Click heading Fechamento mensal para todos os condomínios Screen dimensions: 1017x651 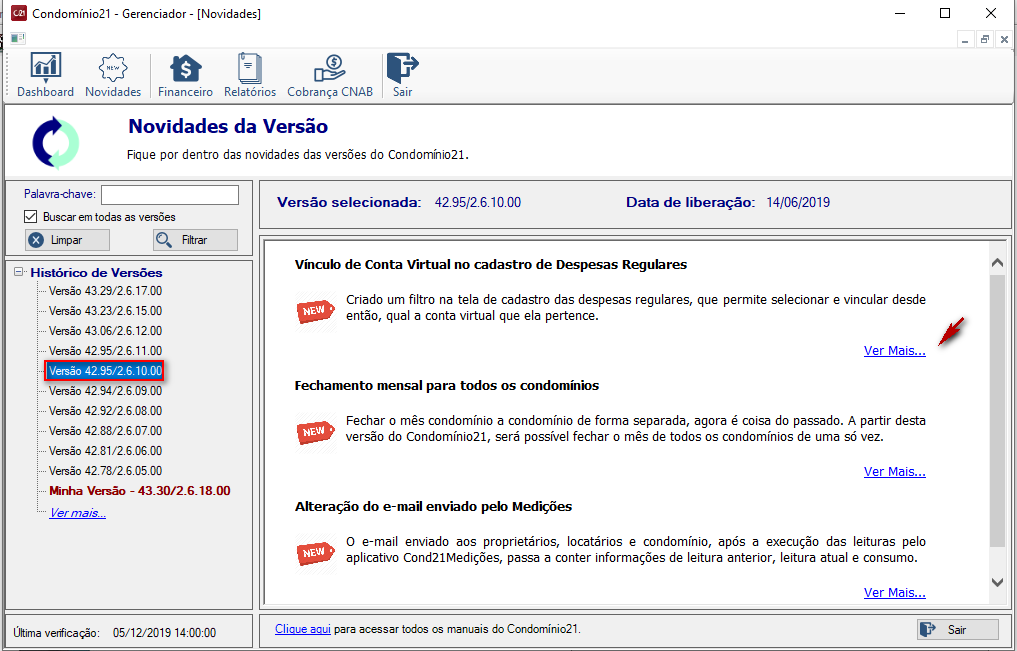(447, 386)
